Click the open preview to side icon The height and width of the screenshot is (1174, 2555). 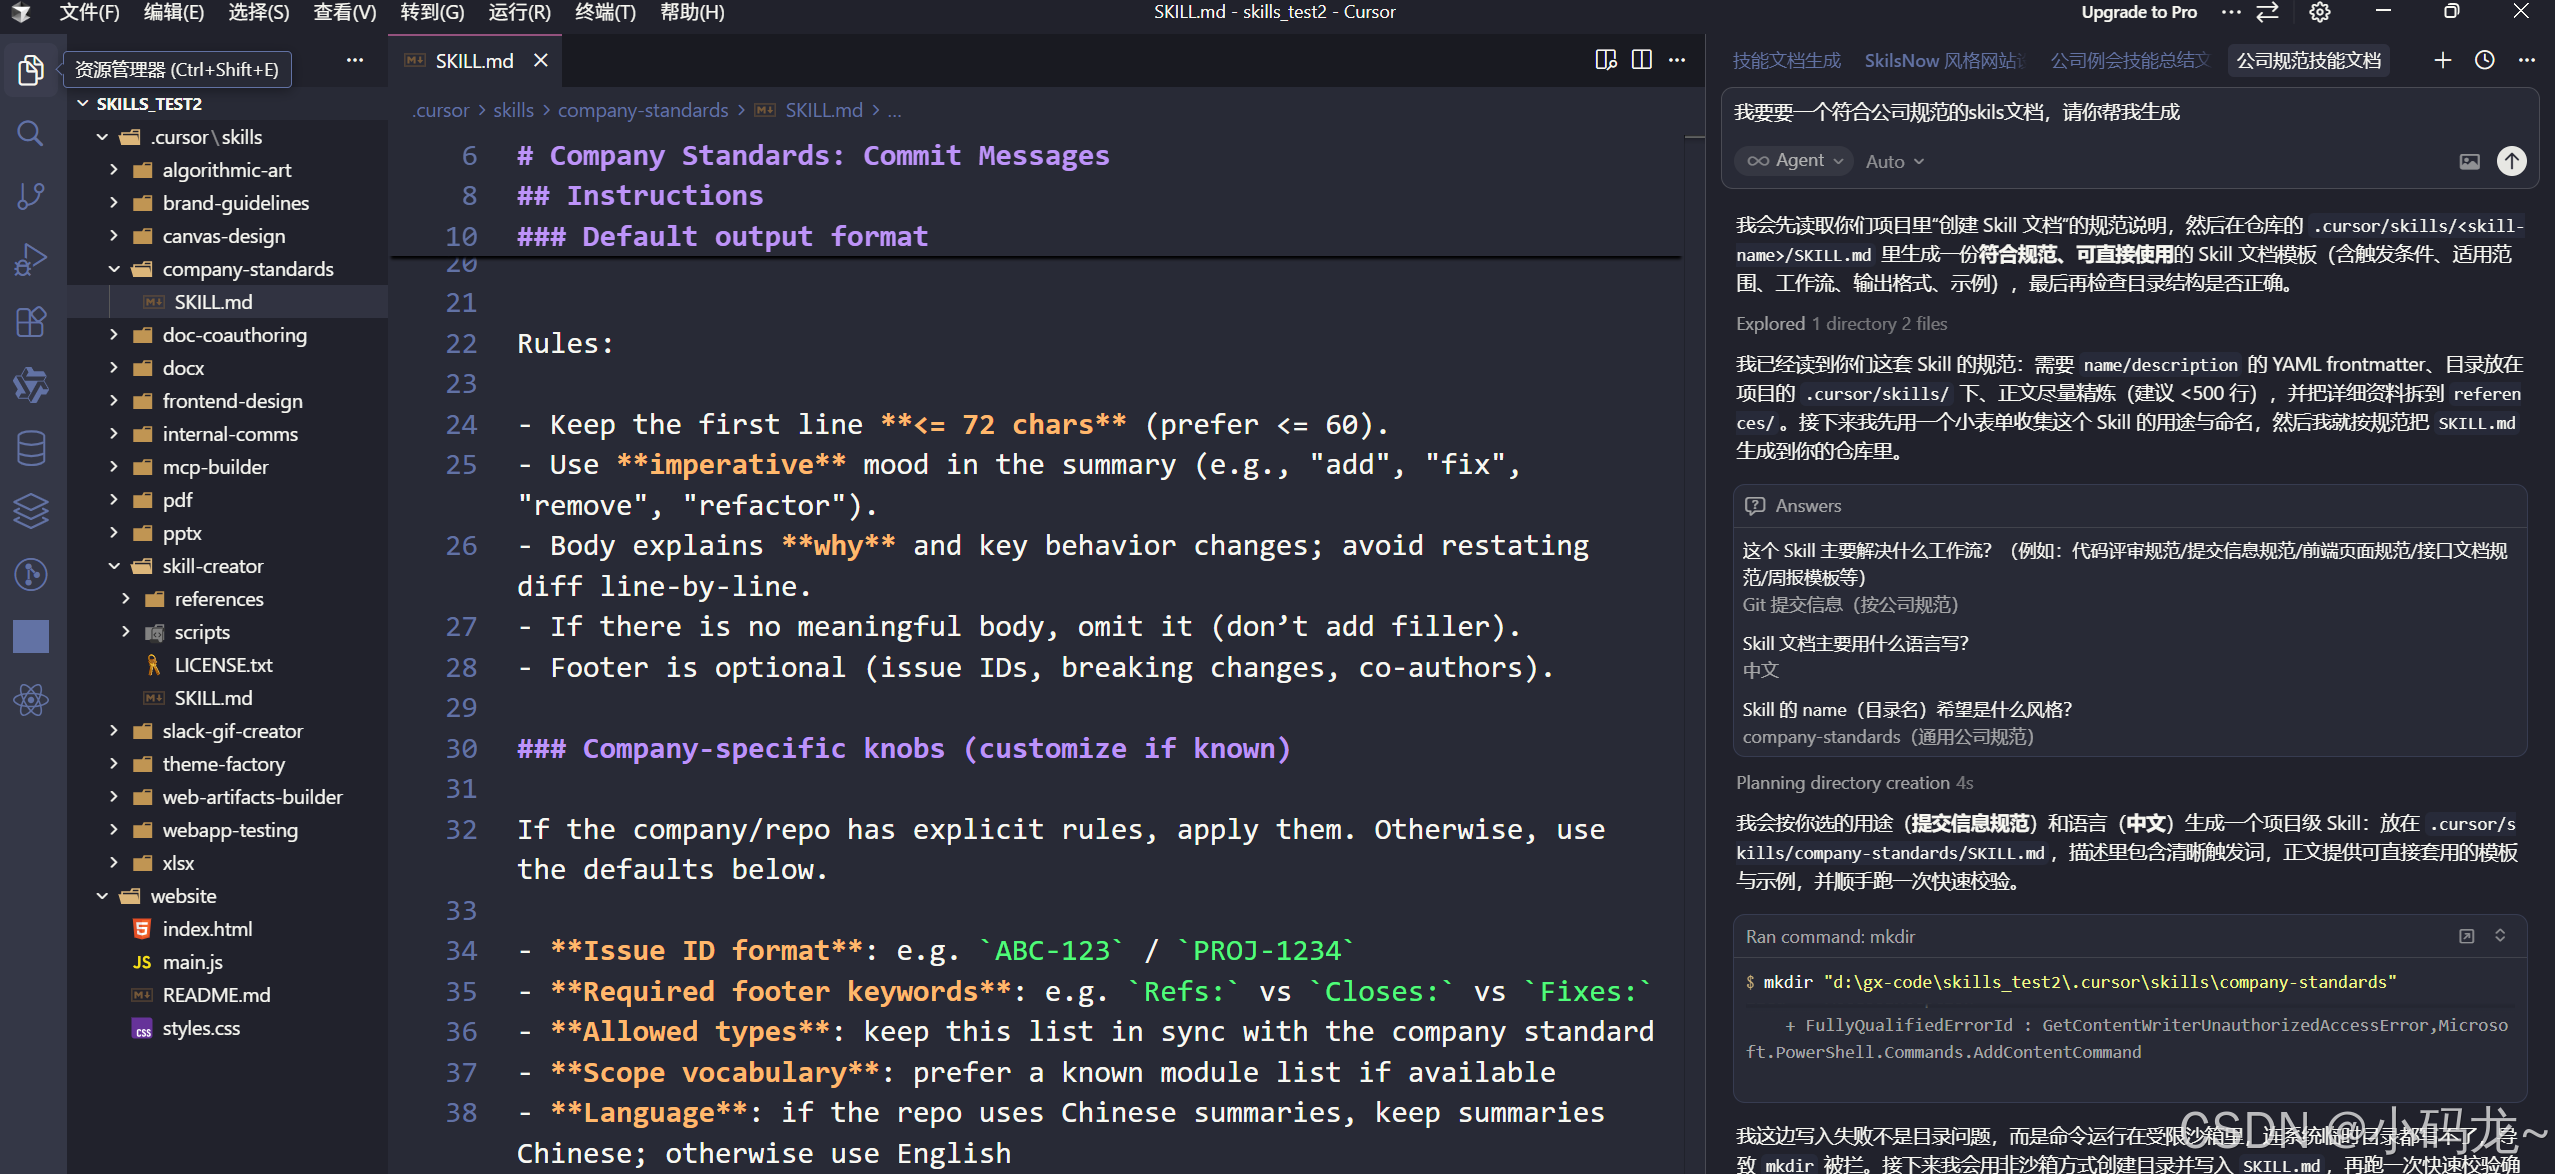(1606, 60)
